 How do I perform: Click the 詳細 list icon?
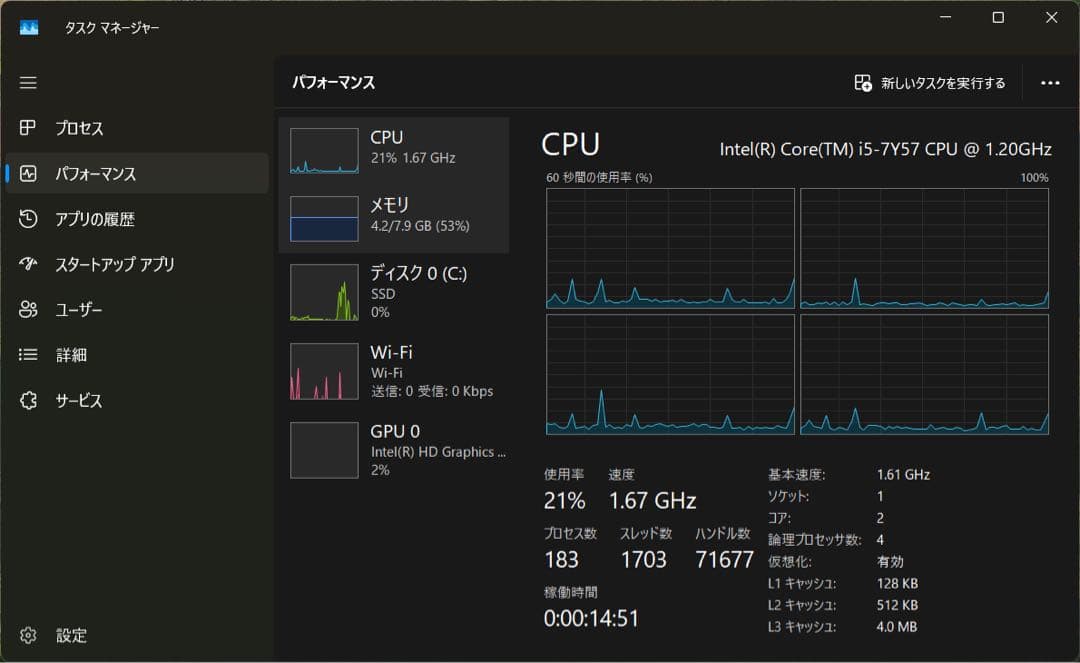coord(28,355)
